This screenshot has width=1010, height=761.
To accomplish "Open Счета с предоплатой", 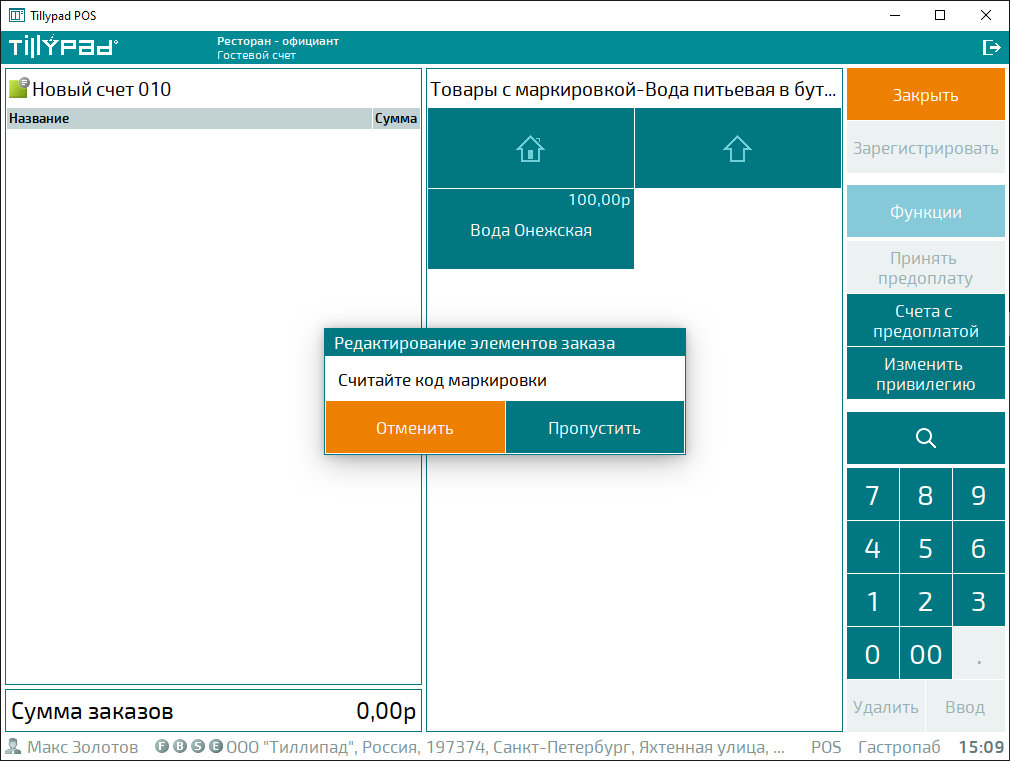I will pos(926,321).
